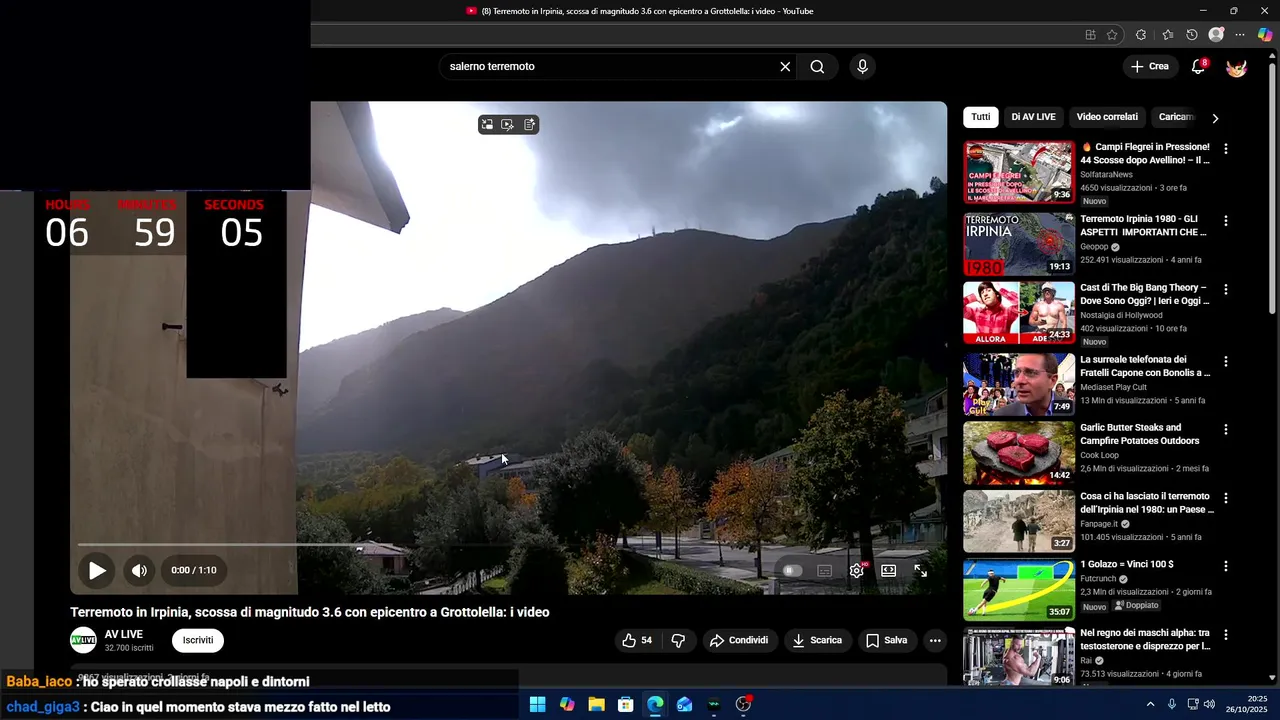Click the overlay notes icon atop video

tap(530, 125)
